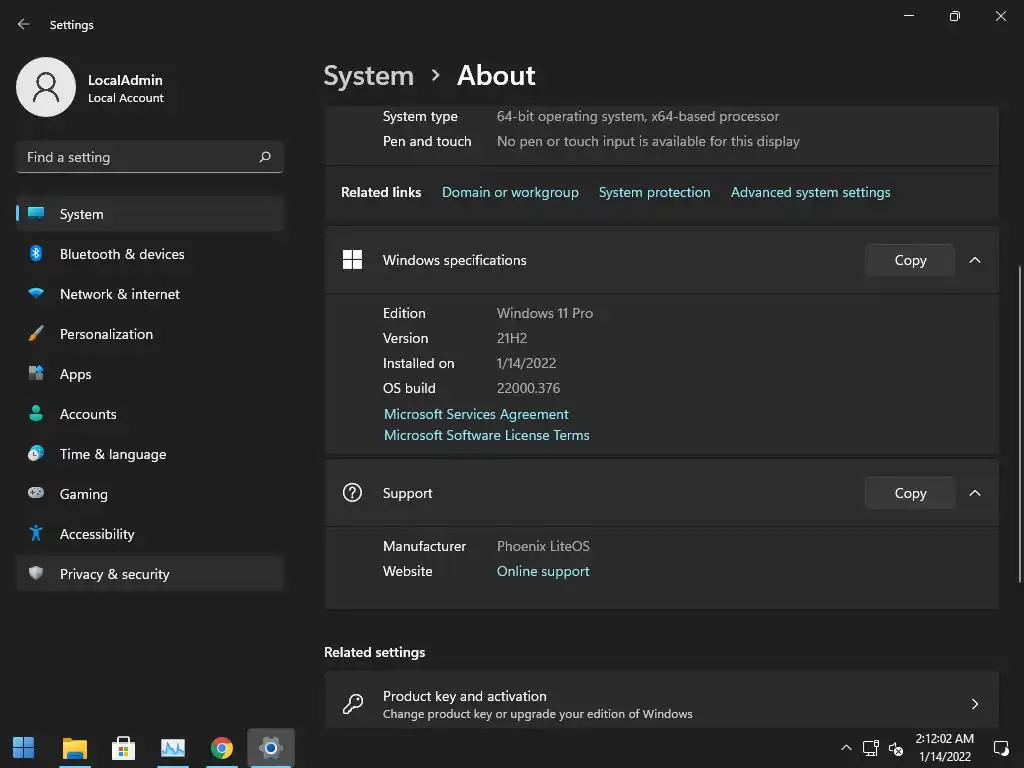Click the Settings gear taskbar icon
This screenshot has width=1024, height=768.
pyautogui.click(x=270, y=748)
